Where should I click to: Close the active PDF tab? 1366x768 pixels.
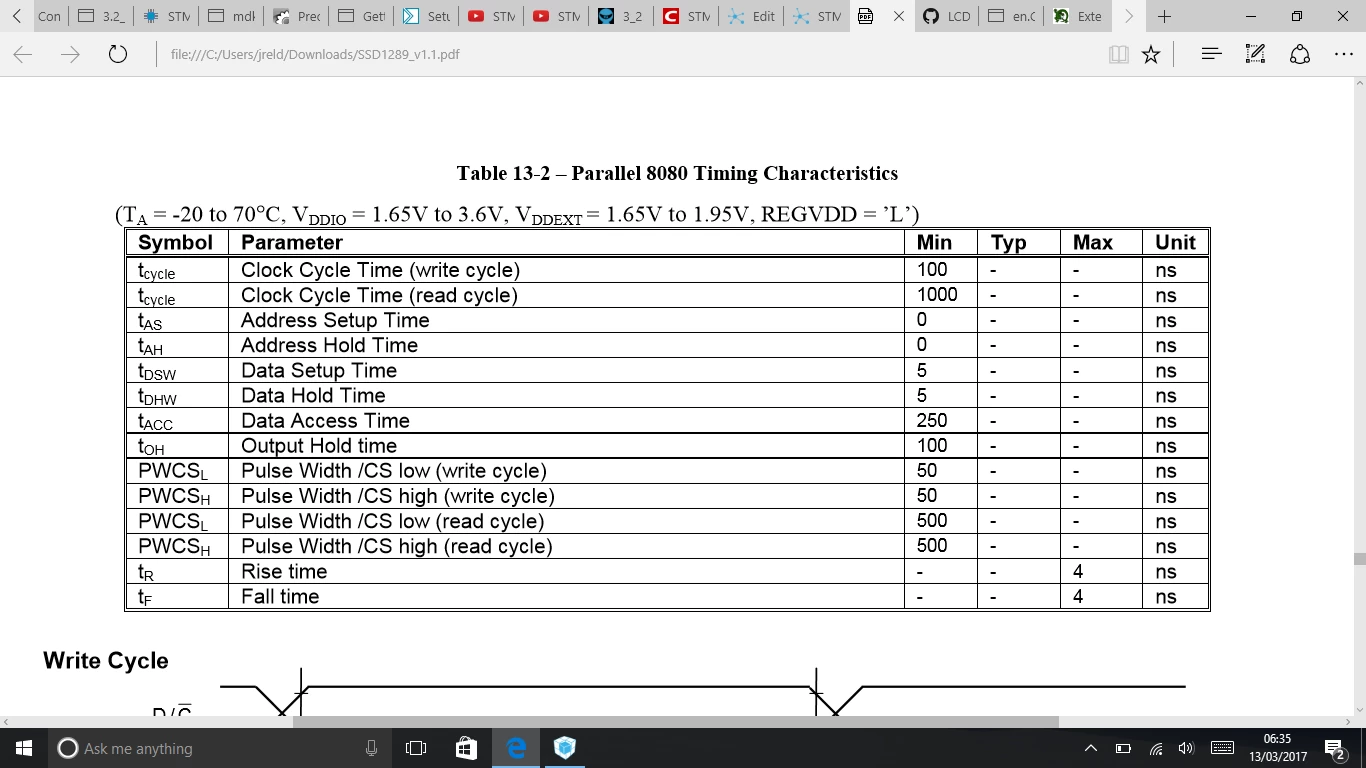coord(899,16)
